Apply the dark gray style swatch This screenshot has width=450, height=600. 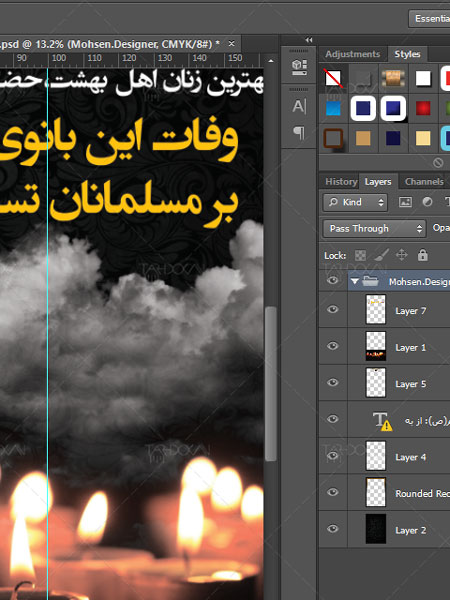tap(363, 78)
